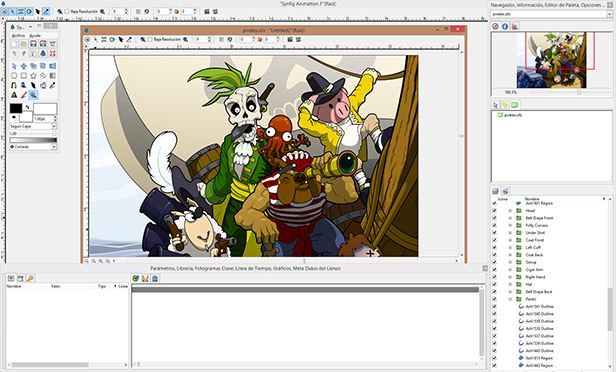
Task: Select the Text tool
Action: tap(14, 94)
